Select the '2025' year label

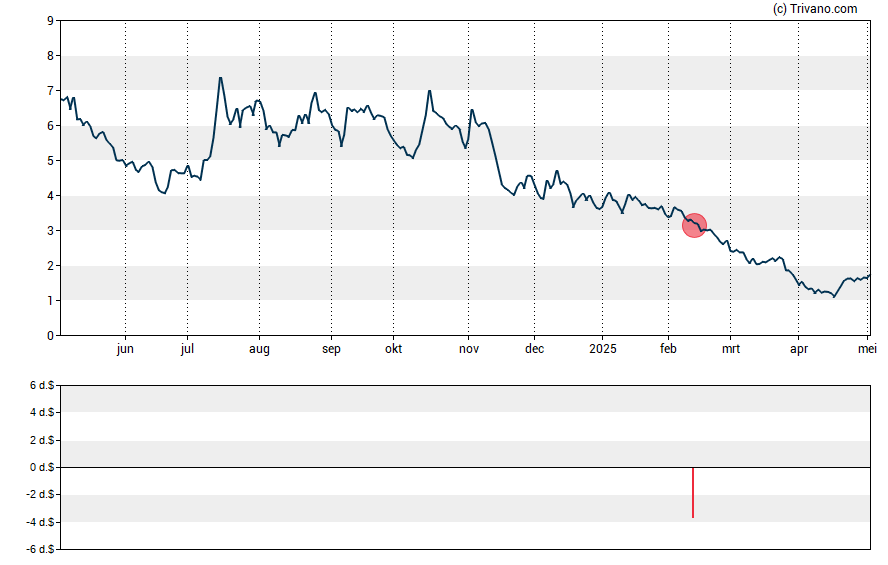coord(603,349)
